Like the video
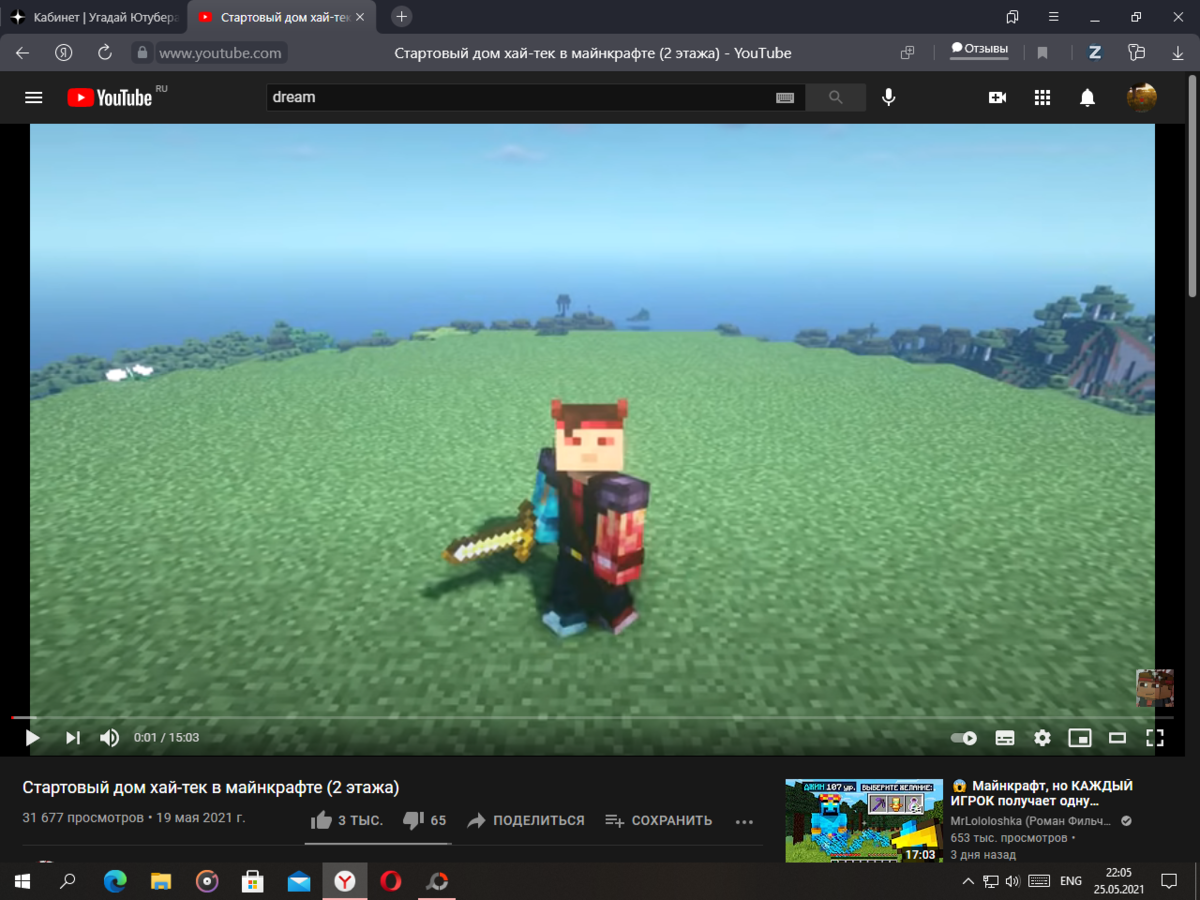1200x900 pixels. (x=347, y=820)
